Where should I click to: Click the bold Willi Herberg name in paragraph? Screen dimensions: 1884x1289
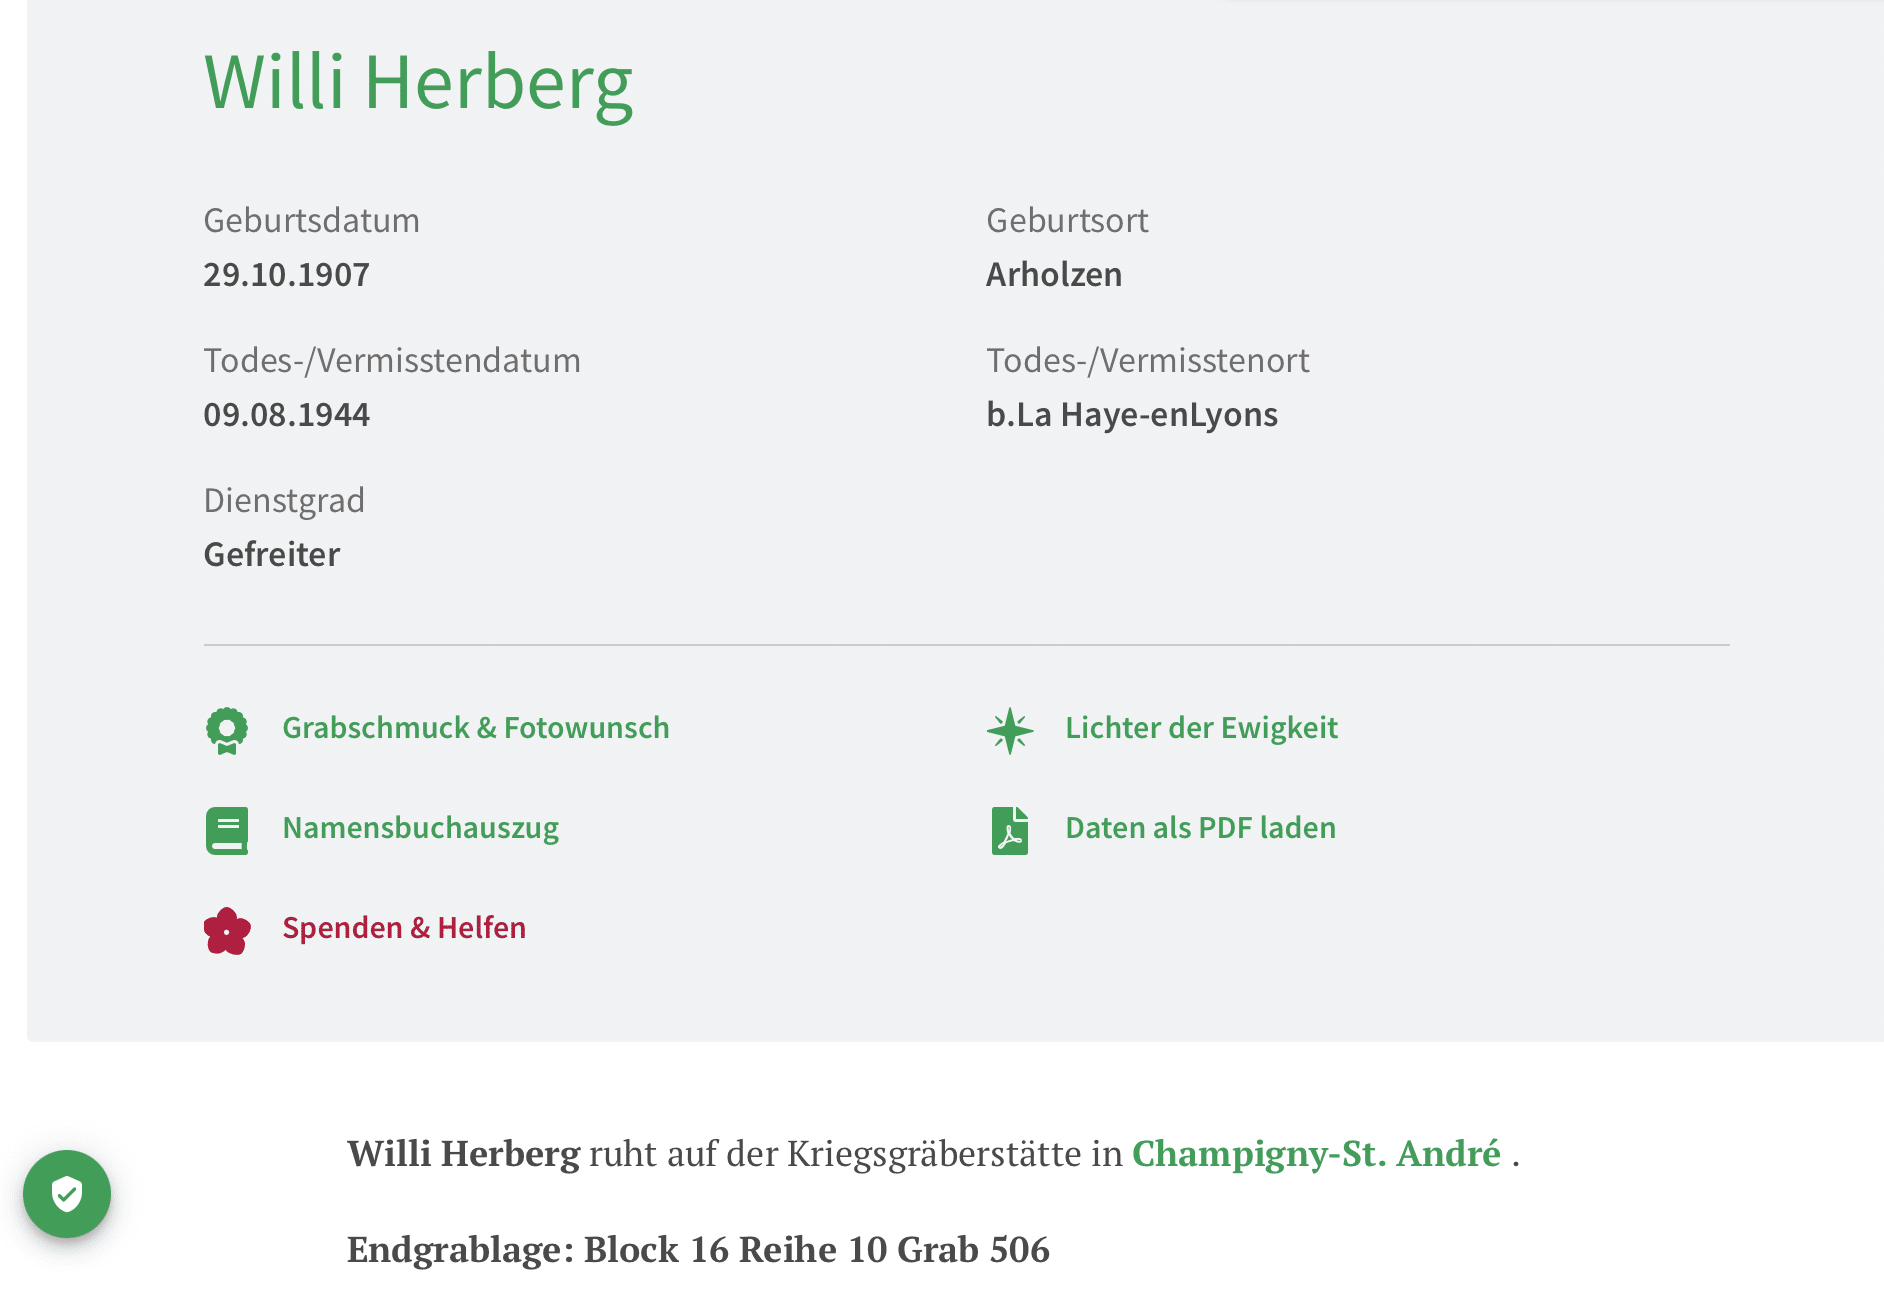(463, 1153)
